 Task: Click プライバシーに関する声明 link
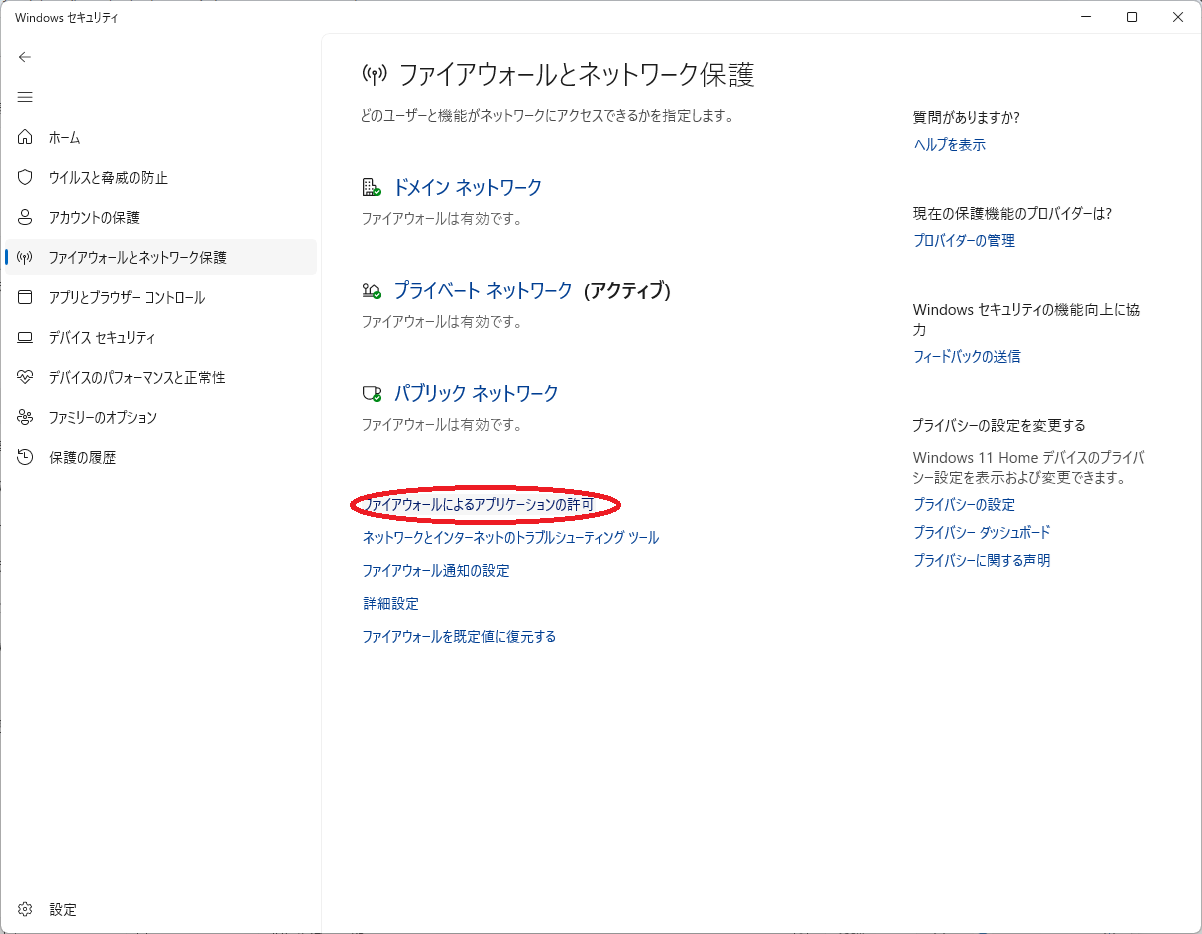(x=982, y=560)
